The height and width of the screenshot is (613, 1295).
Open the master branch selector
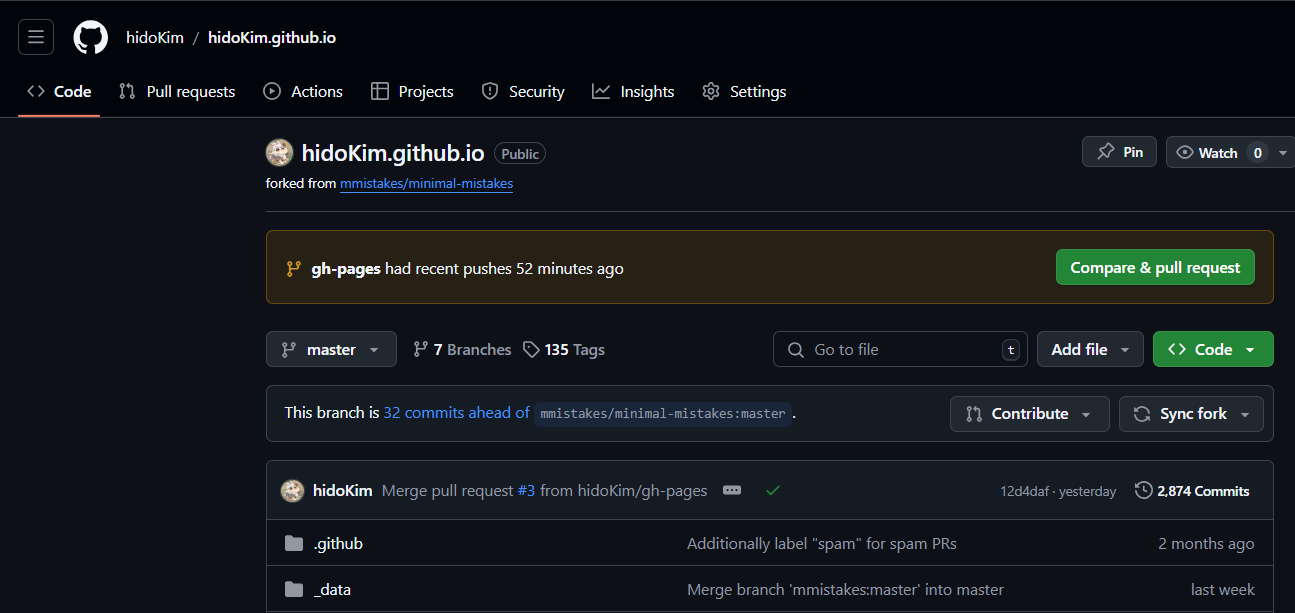click(331, 349)
